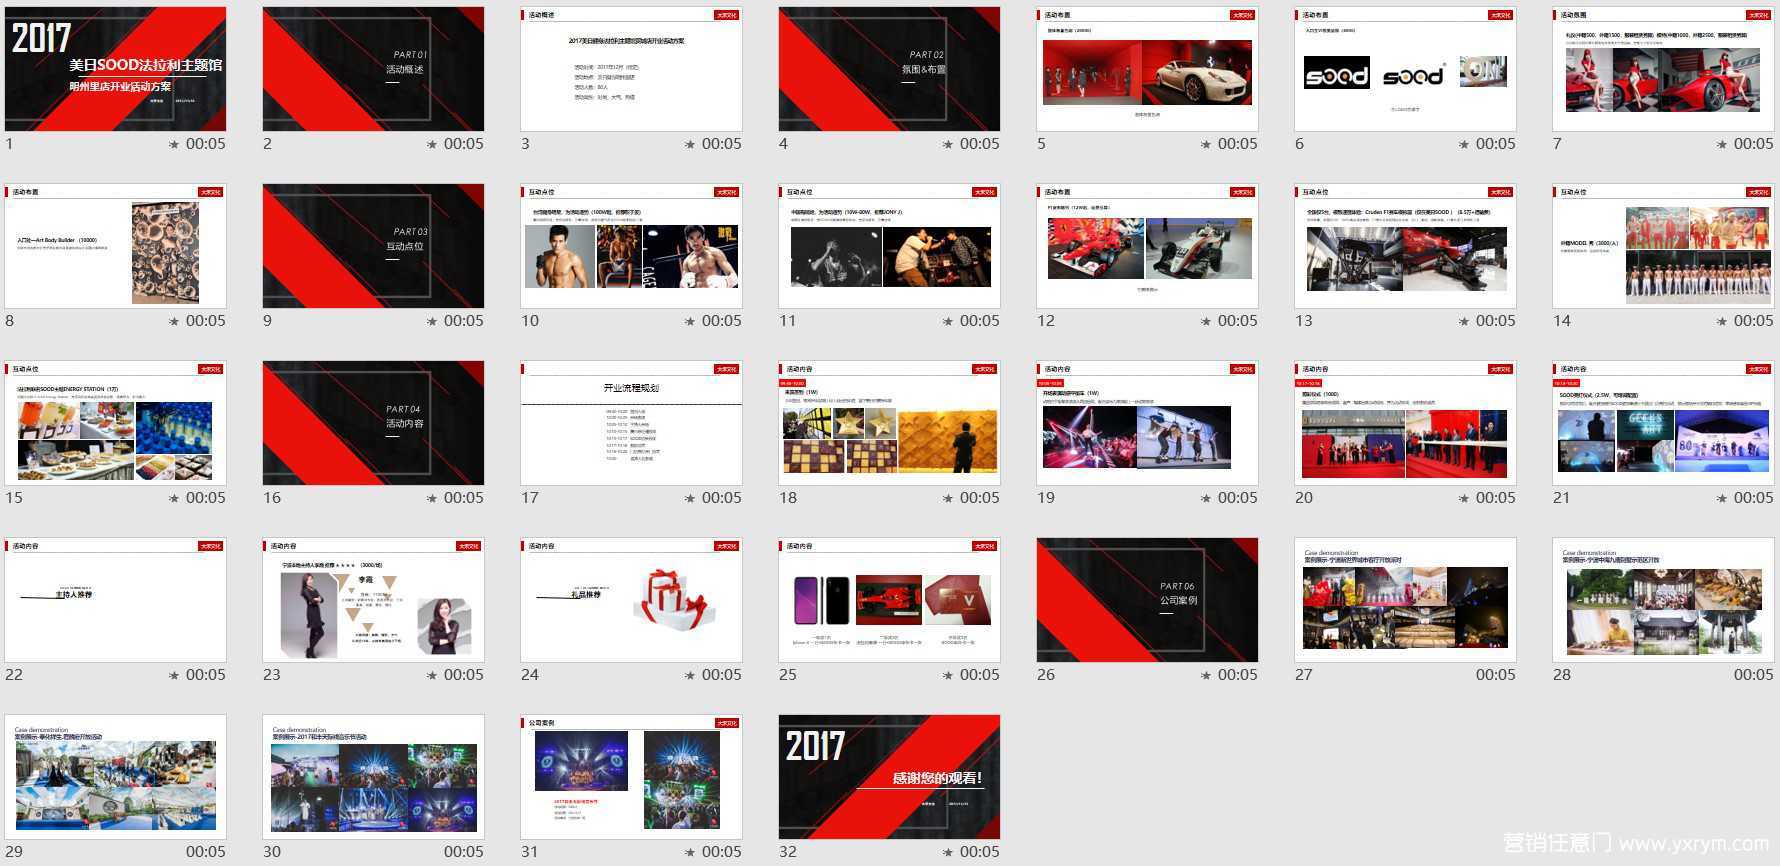
Task: Select slide 18 gold star wall thumbnail
Action: [890, 423]
